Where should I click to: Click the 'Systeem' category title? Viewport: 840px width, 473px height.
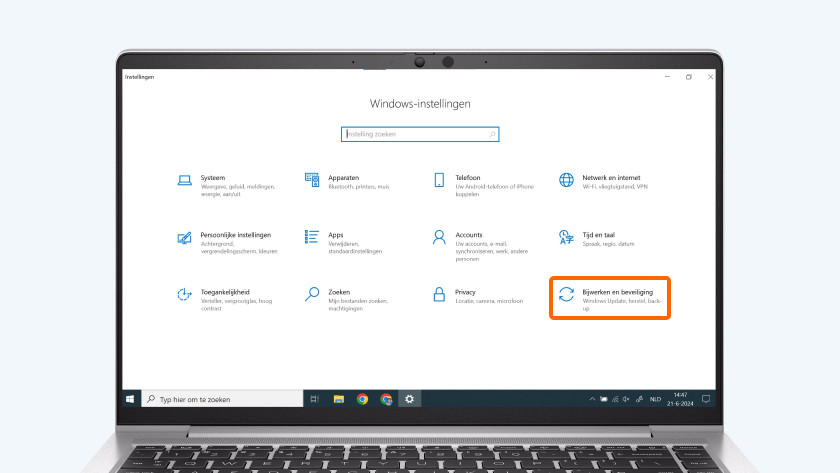coord(213,178)
